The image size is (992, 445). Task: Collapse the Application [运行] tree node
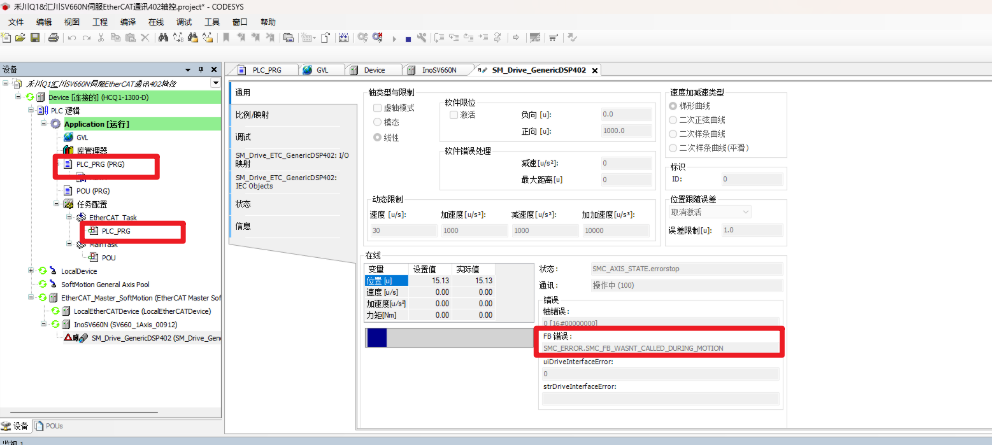tap(42, 124)
